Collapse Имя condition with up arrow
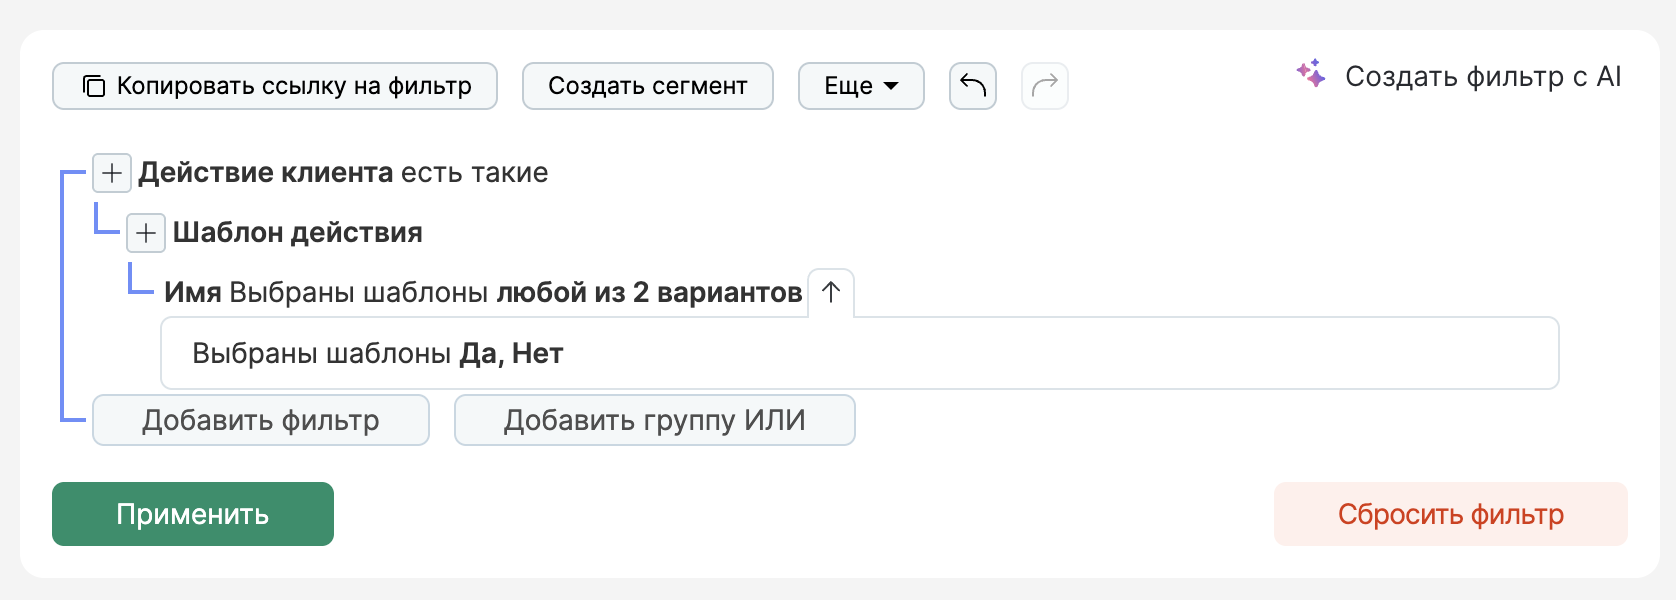The width and height of the screenshot is (1676, 600). pos(831,292)
